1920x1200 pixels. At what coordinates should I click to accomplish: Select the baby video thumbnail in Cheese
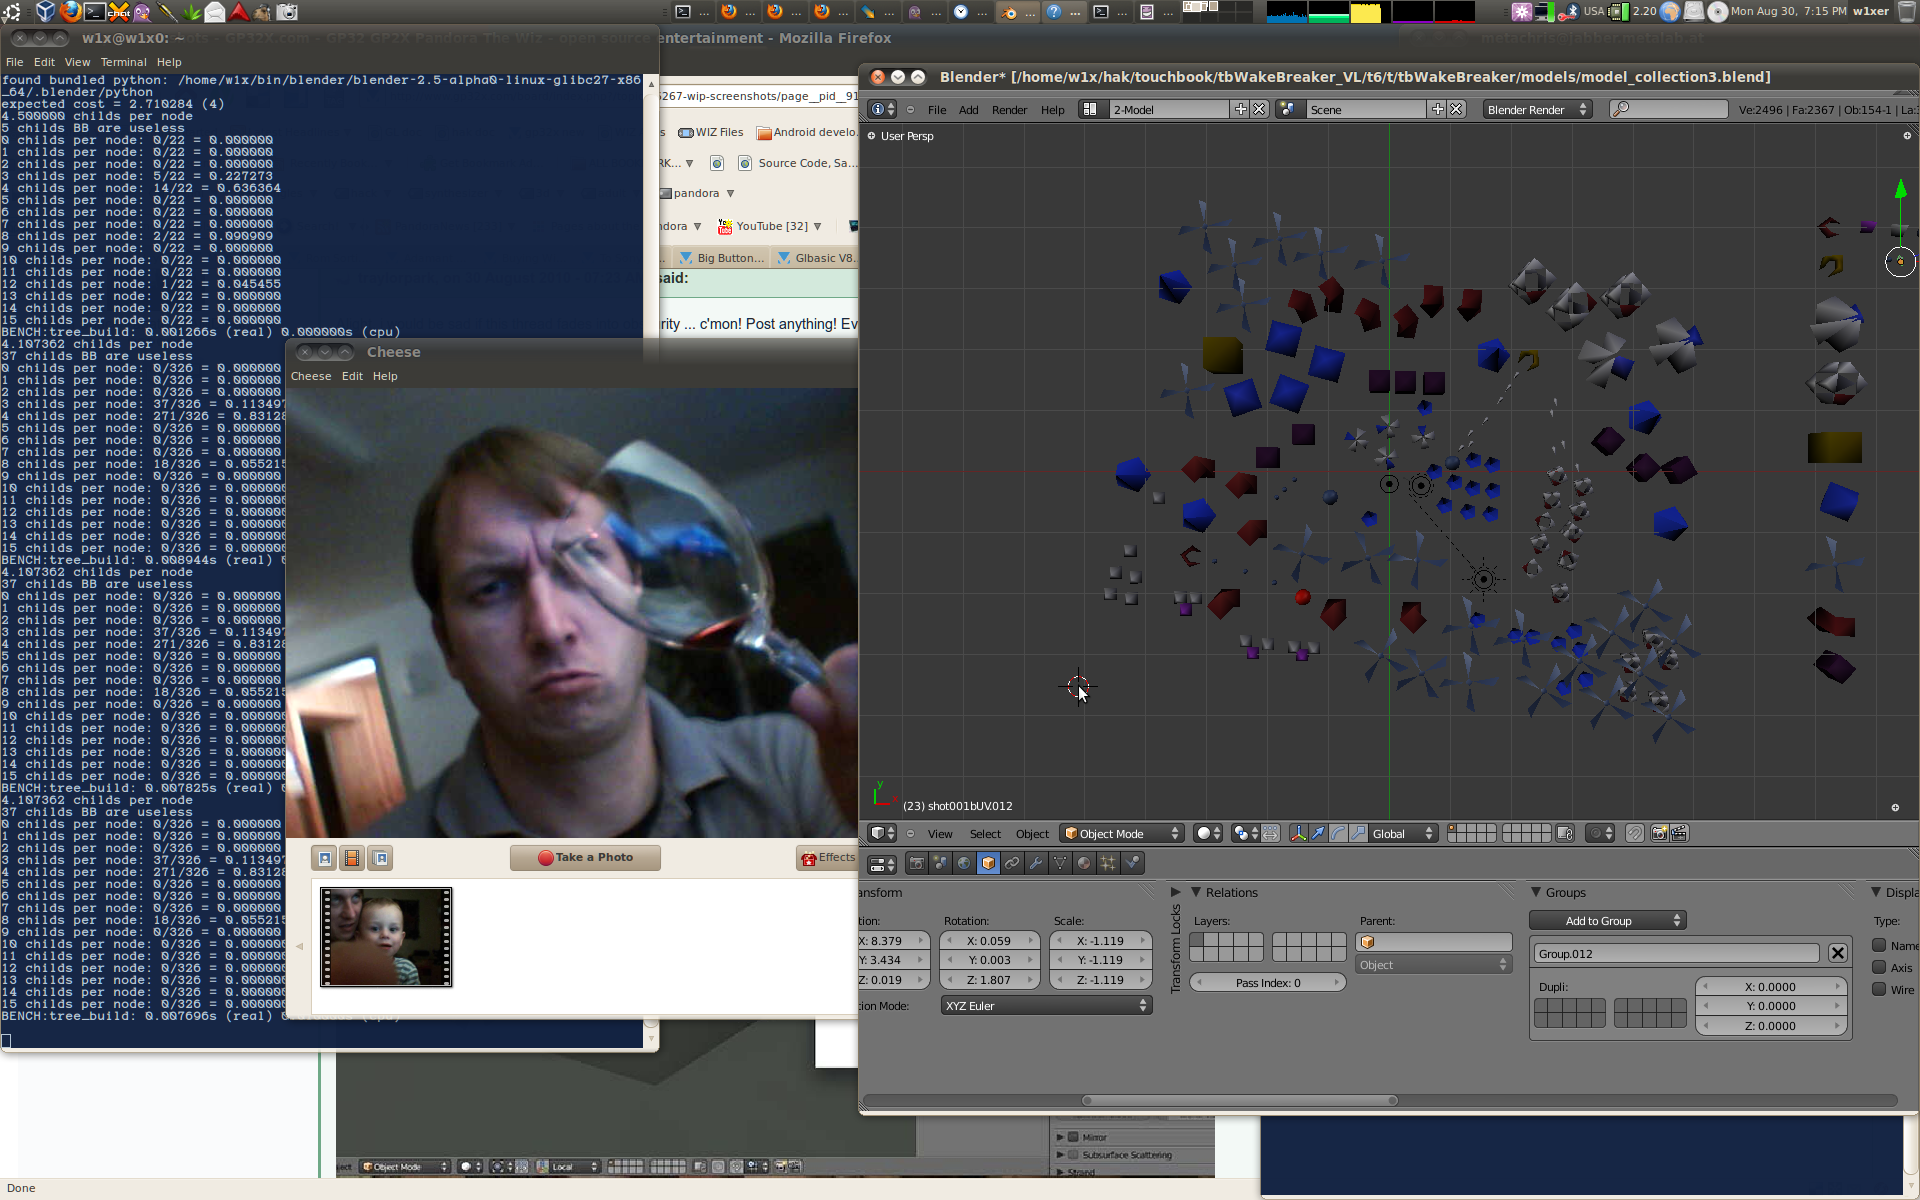pyautogui.click(x=386, y=937)
